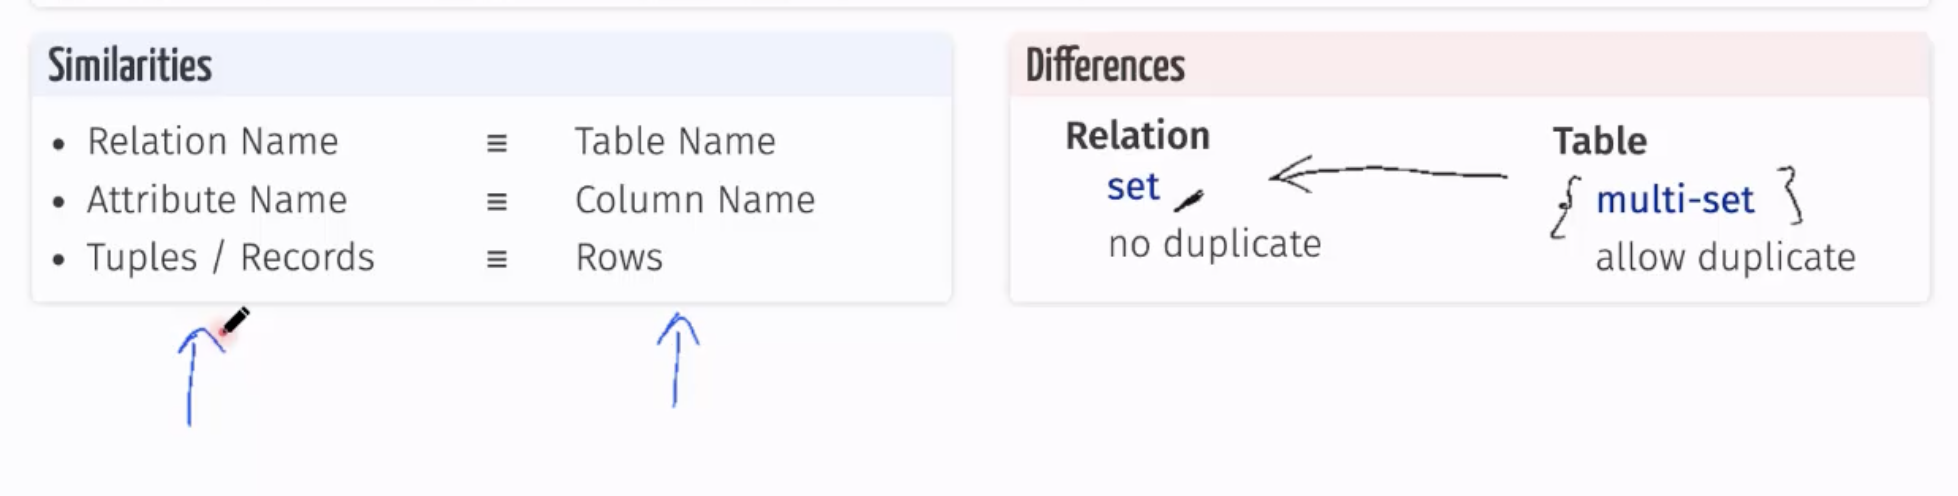Click the equivalence symbol beside Tuples / Records

(496, 259)
